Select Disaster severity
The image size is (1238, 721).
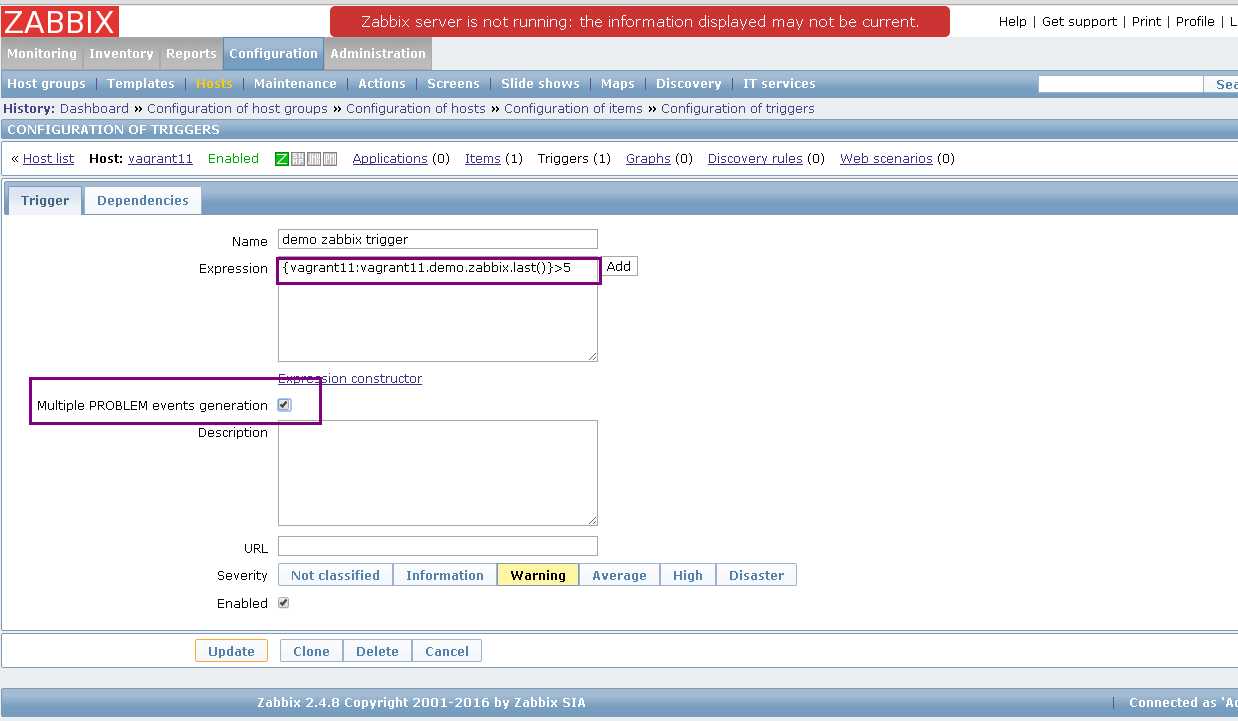[x=756, y=575]
